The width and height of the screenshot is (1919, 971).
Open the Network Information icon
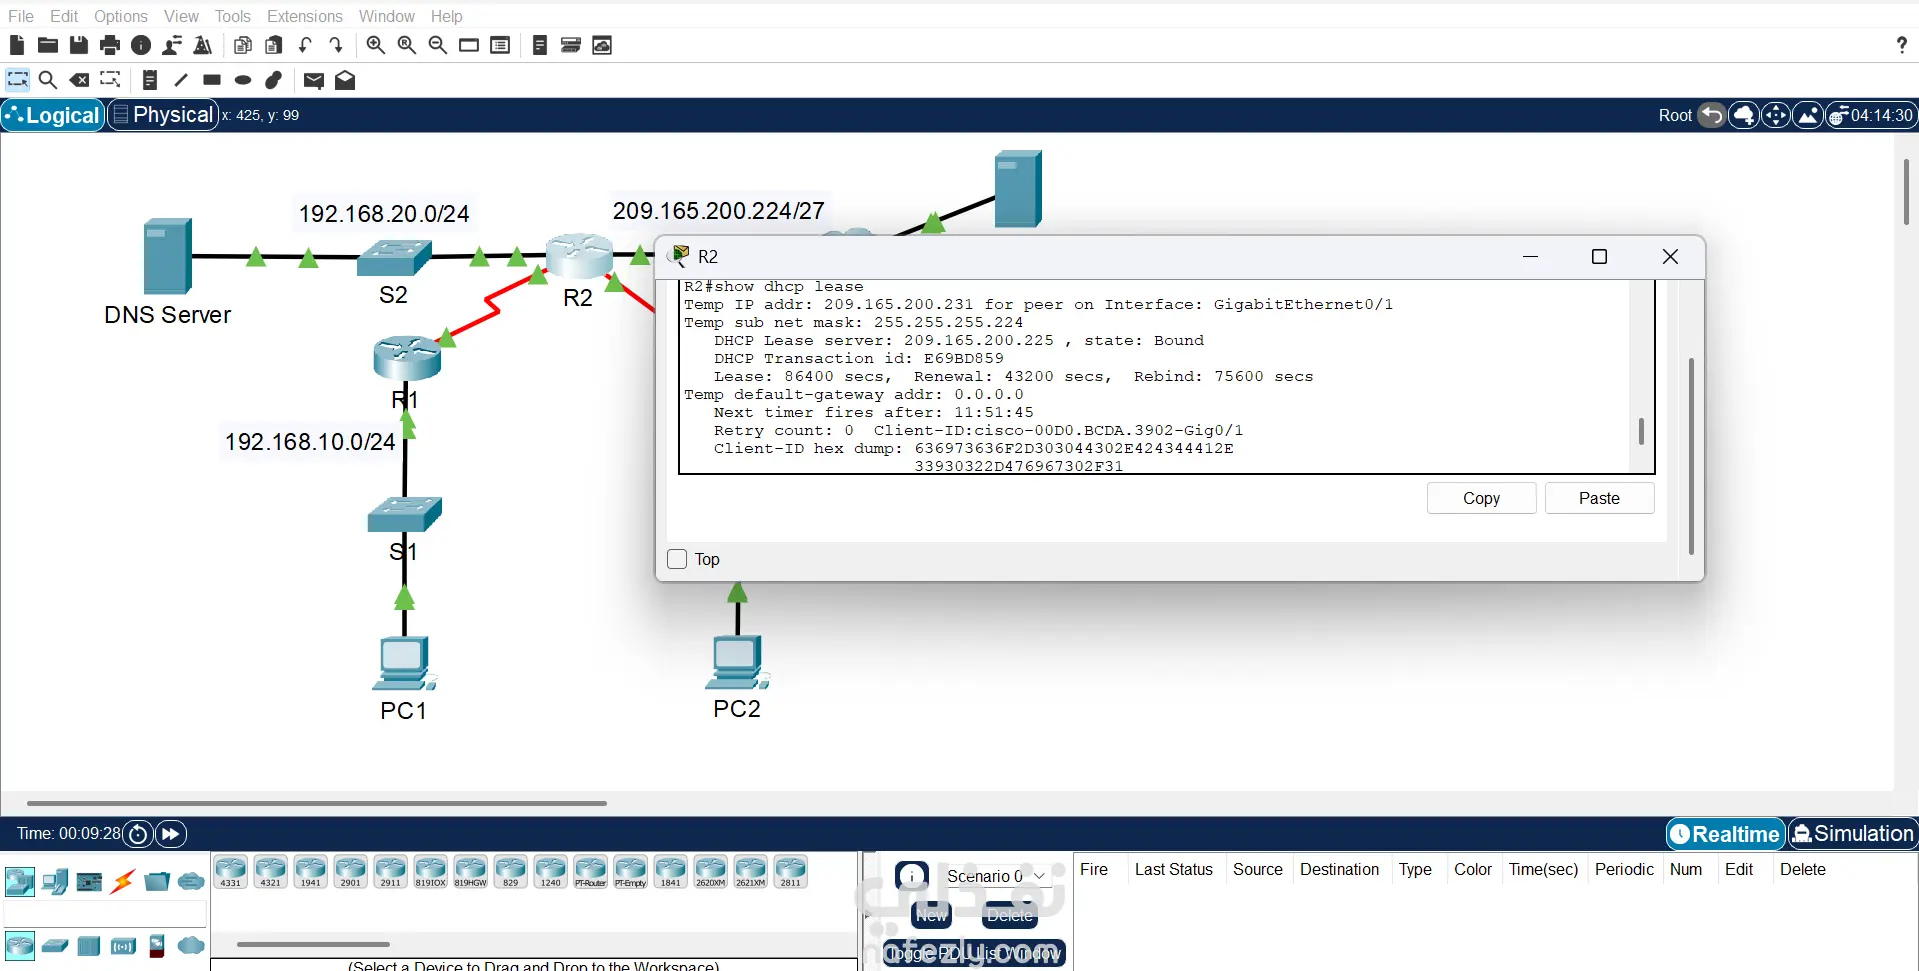point(141,45)
